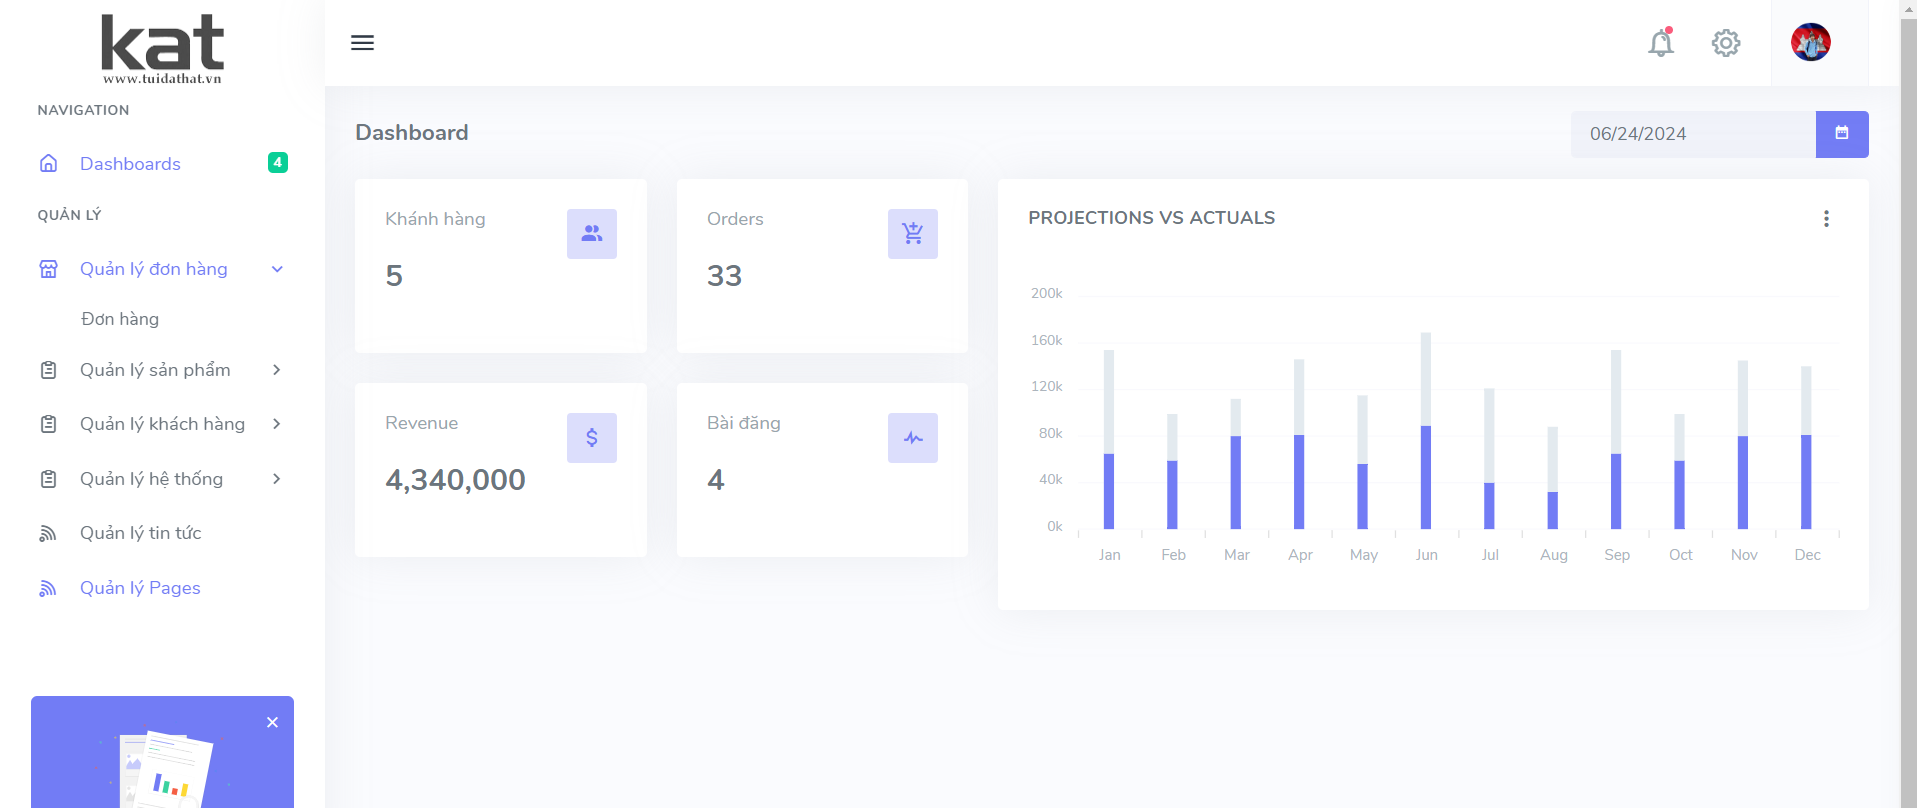Click the Jan bar in the chart

tap(1109, 440)
